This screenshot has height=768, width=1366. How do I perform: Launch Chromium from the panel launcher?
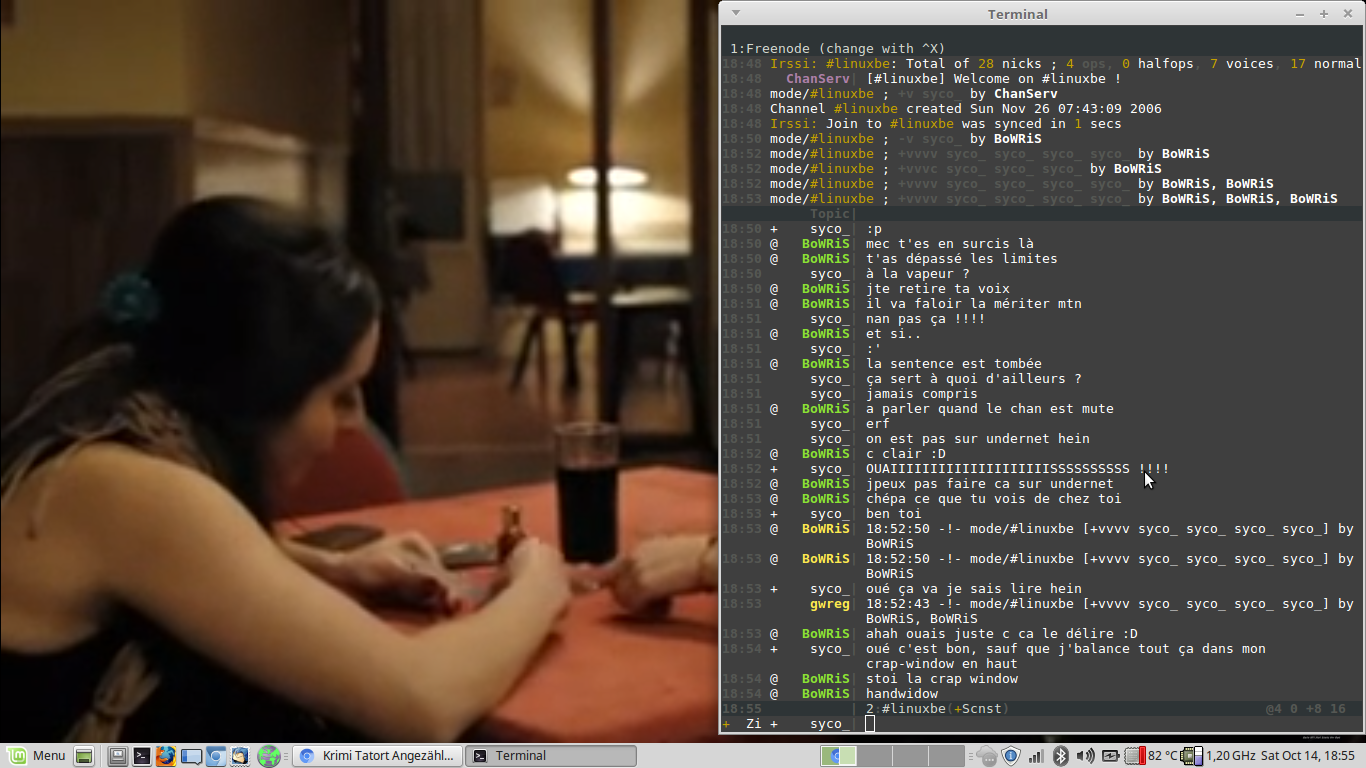216,756
